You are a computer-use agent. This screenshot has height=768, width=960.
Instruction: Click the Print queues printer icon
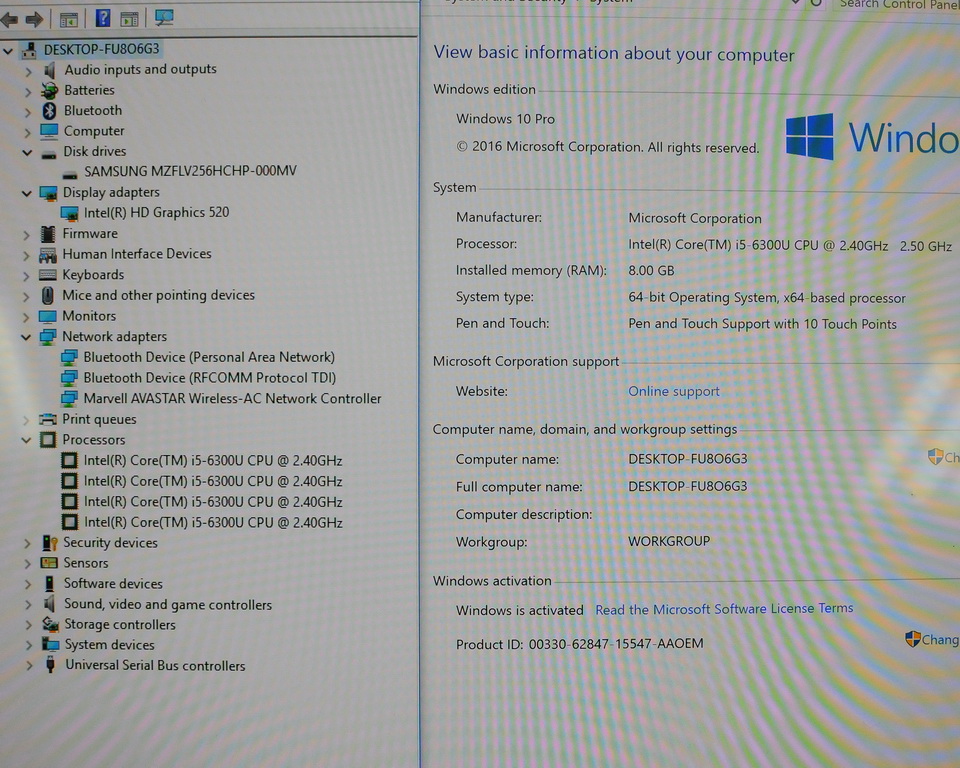click(x=47, y=420)
